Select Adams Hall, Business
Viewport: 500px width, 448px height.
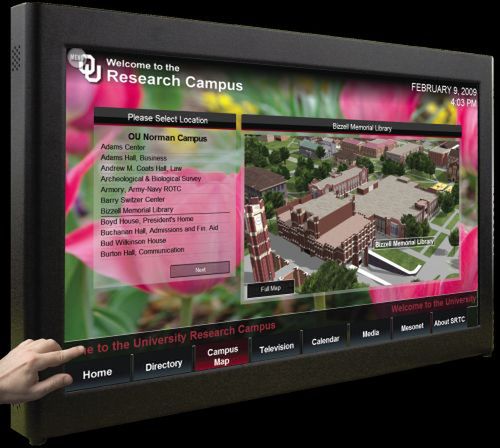click(x=134, y=158)
